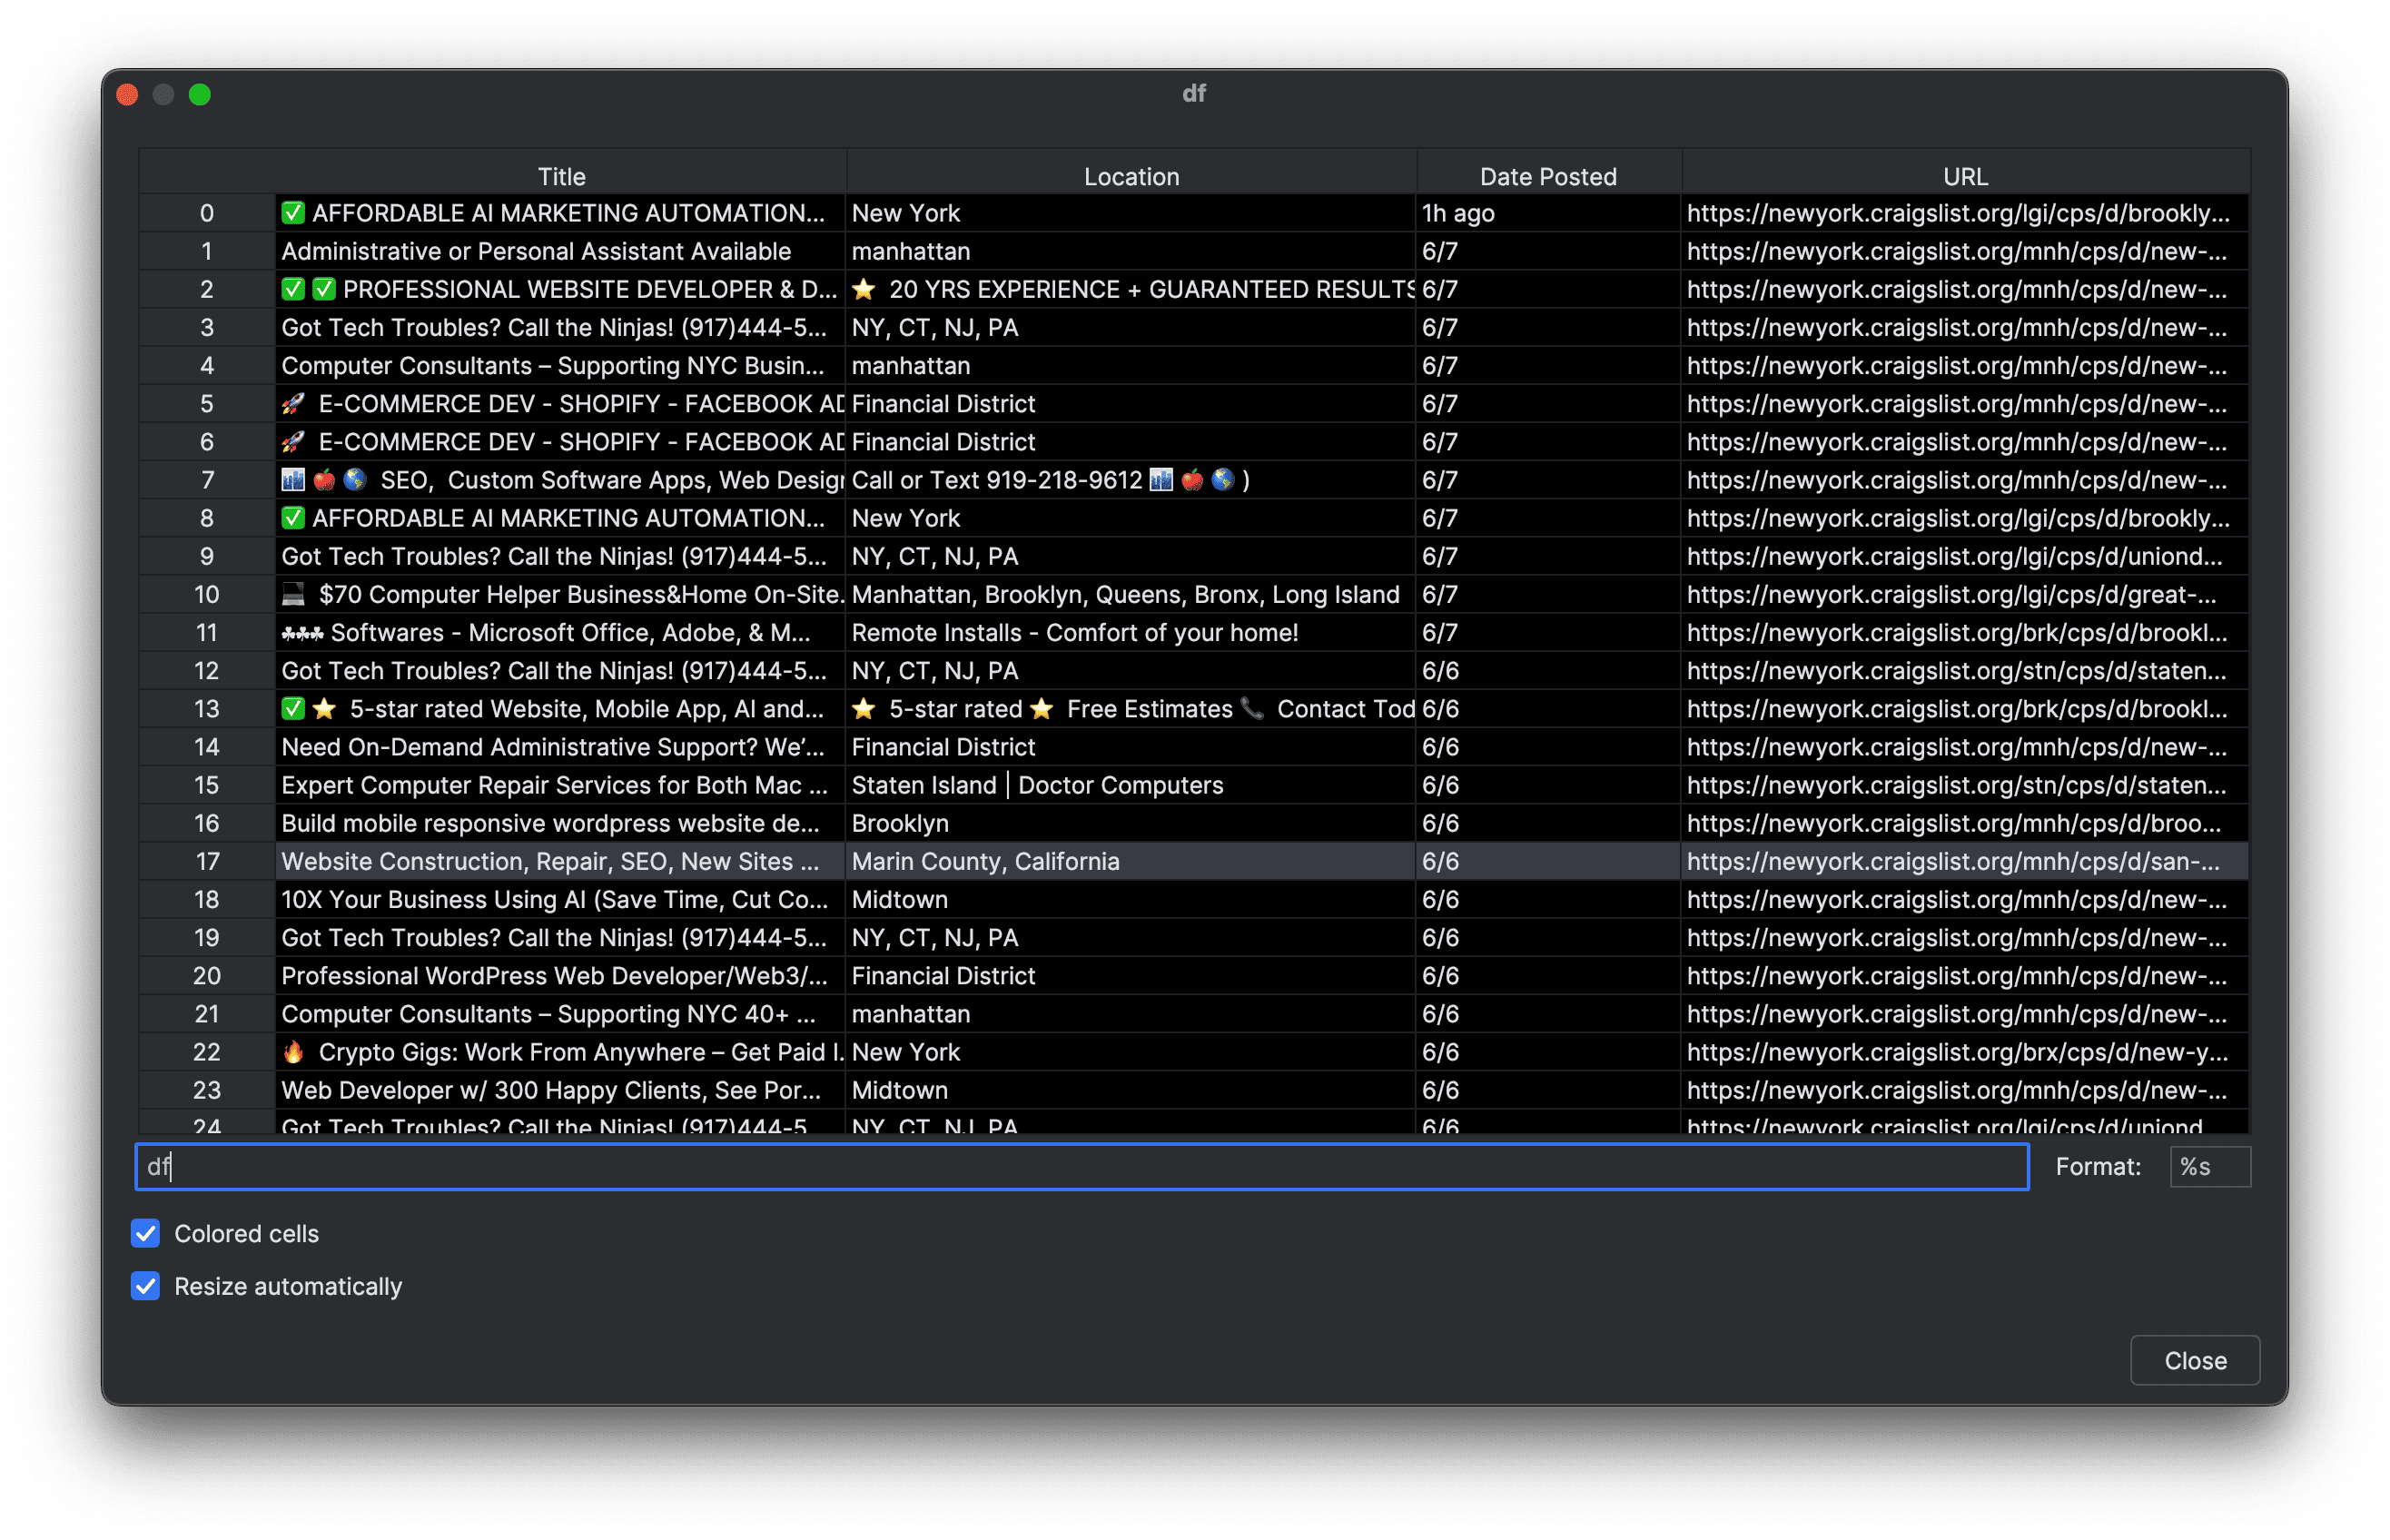Uncheck the Colored cells checkbox

click(x=146, y=1233)
